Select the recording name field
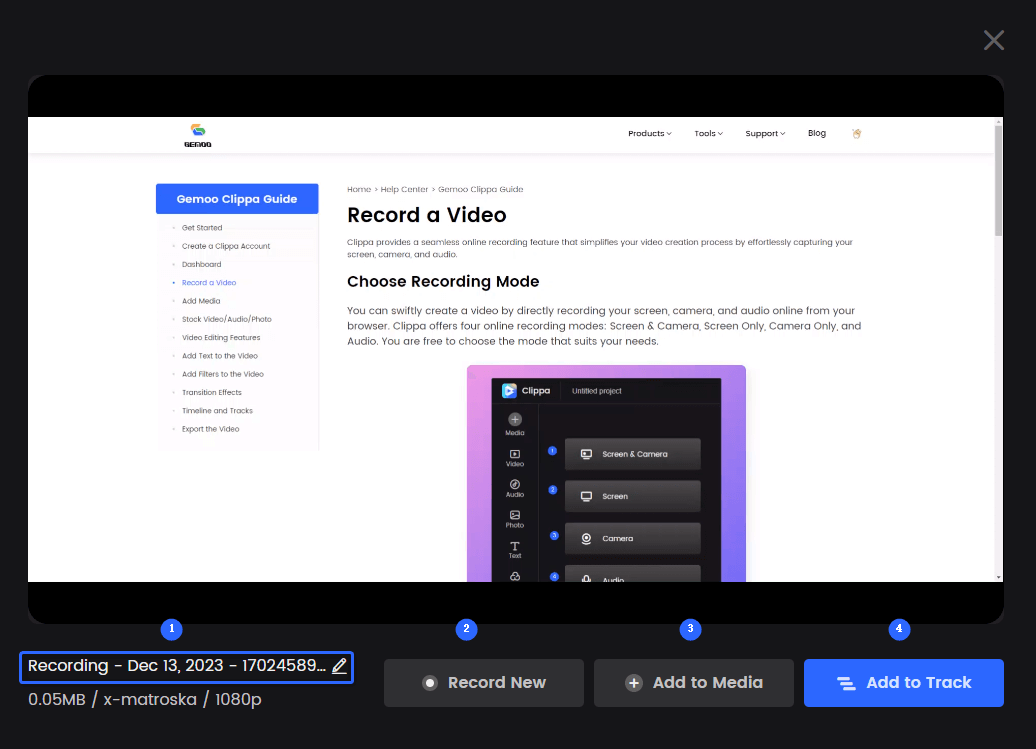The width and height of the screenshot is (1036, 749). tap(187, 667)
